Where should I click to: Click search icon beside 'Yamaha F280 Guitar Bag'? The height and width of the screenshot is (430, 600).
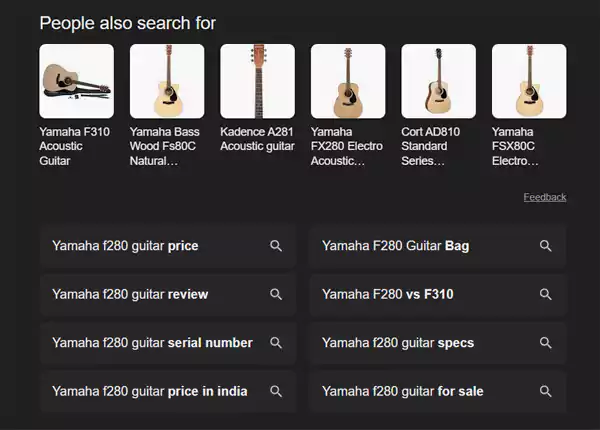(x=546, y=246)
